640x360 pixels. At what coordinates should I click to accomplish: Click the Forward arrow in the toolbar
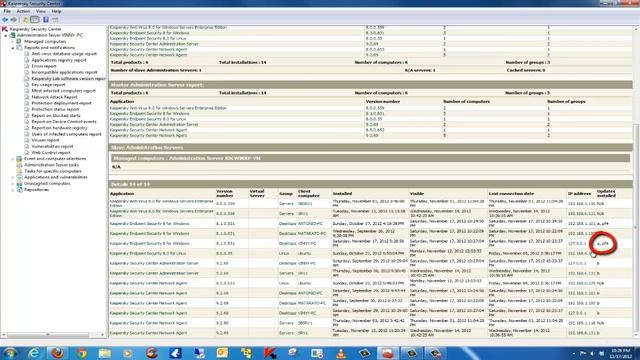coord(13,20)
